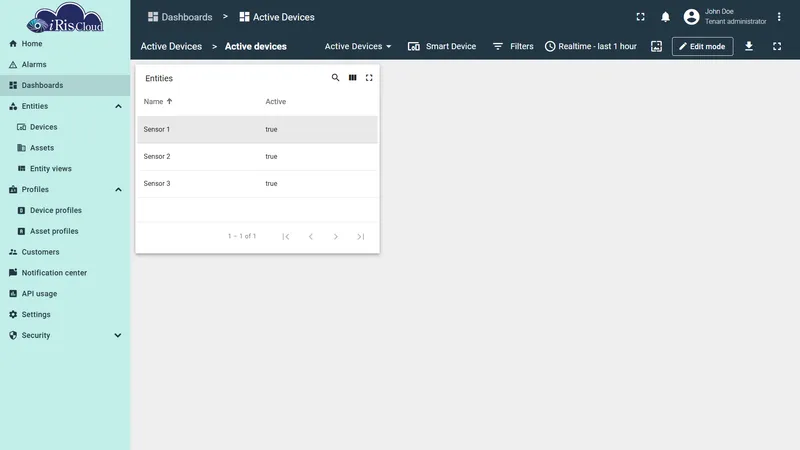Viewport: 800px width, 450px height.
Task: Expand dashboard fullscreen icon right of download
Action: (777, 46)
